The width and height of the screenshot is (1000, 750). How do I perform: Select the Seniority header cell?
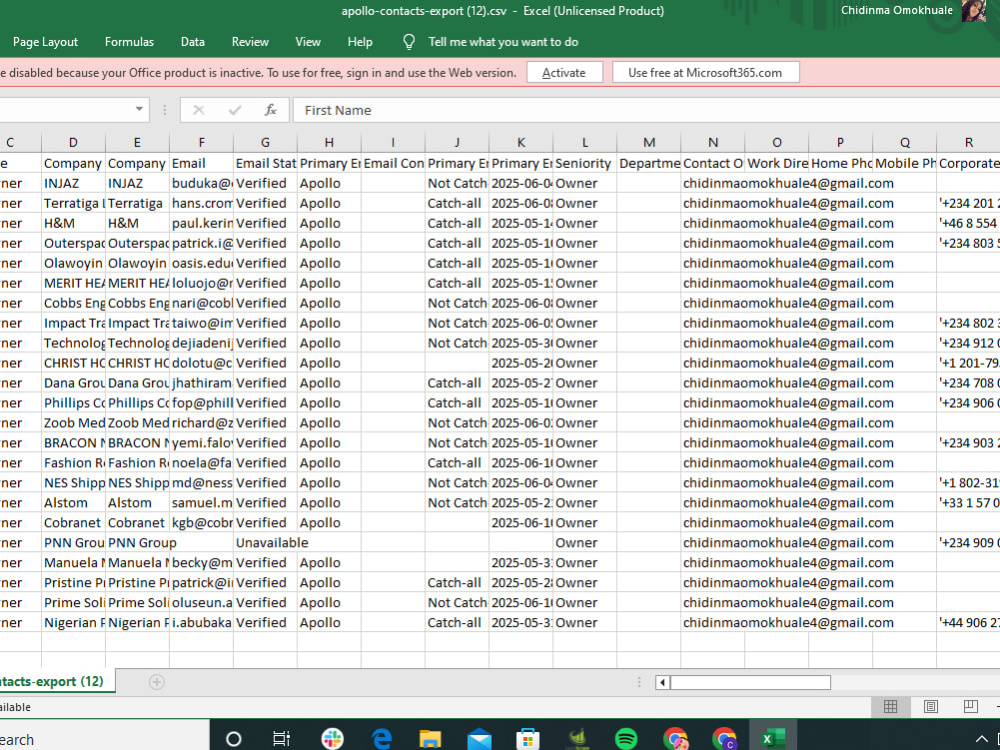tap(585, 163)
